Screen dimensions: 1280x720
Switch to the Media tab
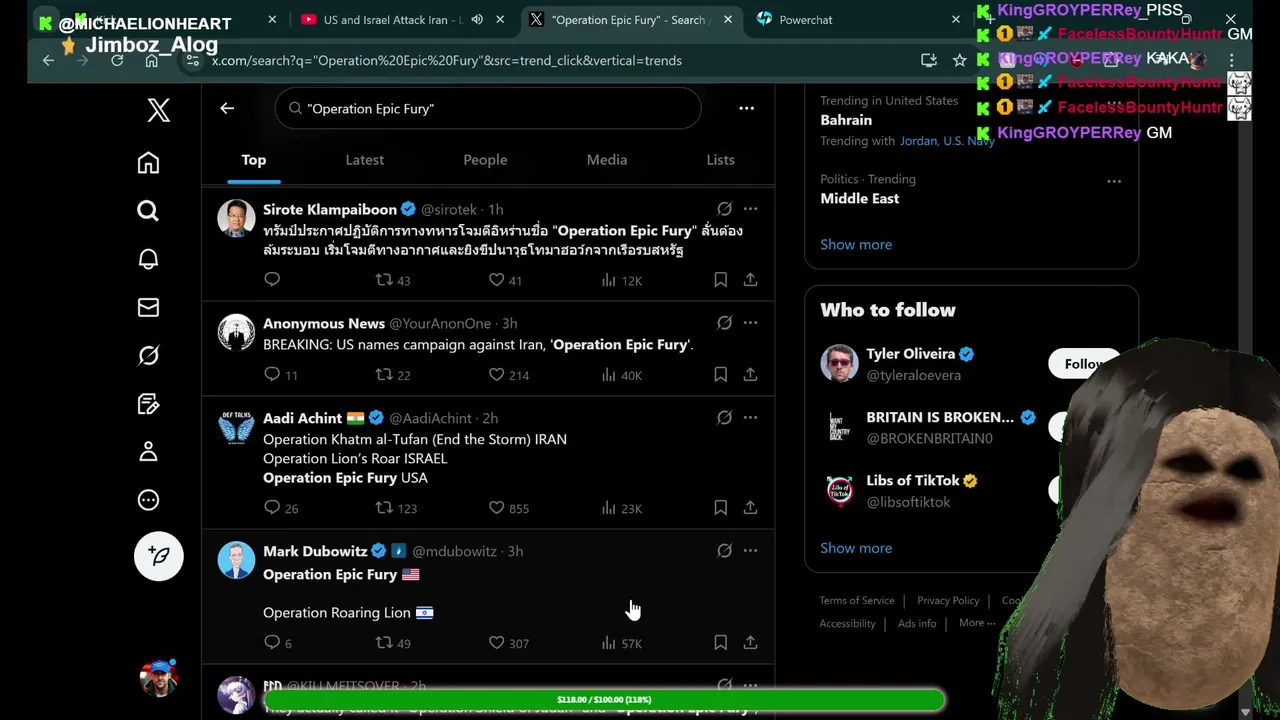(607, 160)
